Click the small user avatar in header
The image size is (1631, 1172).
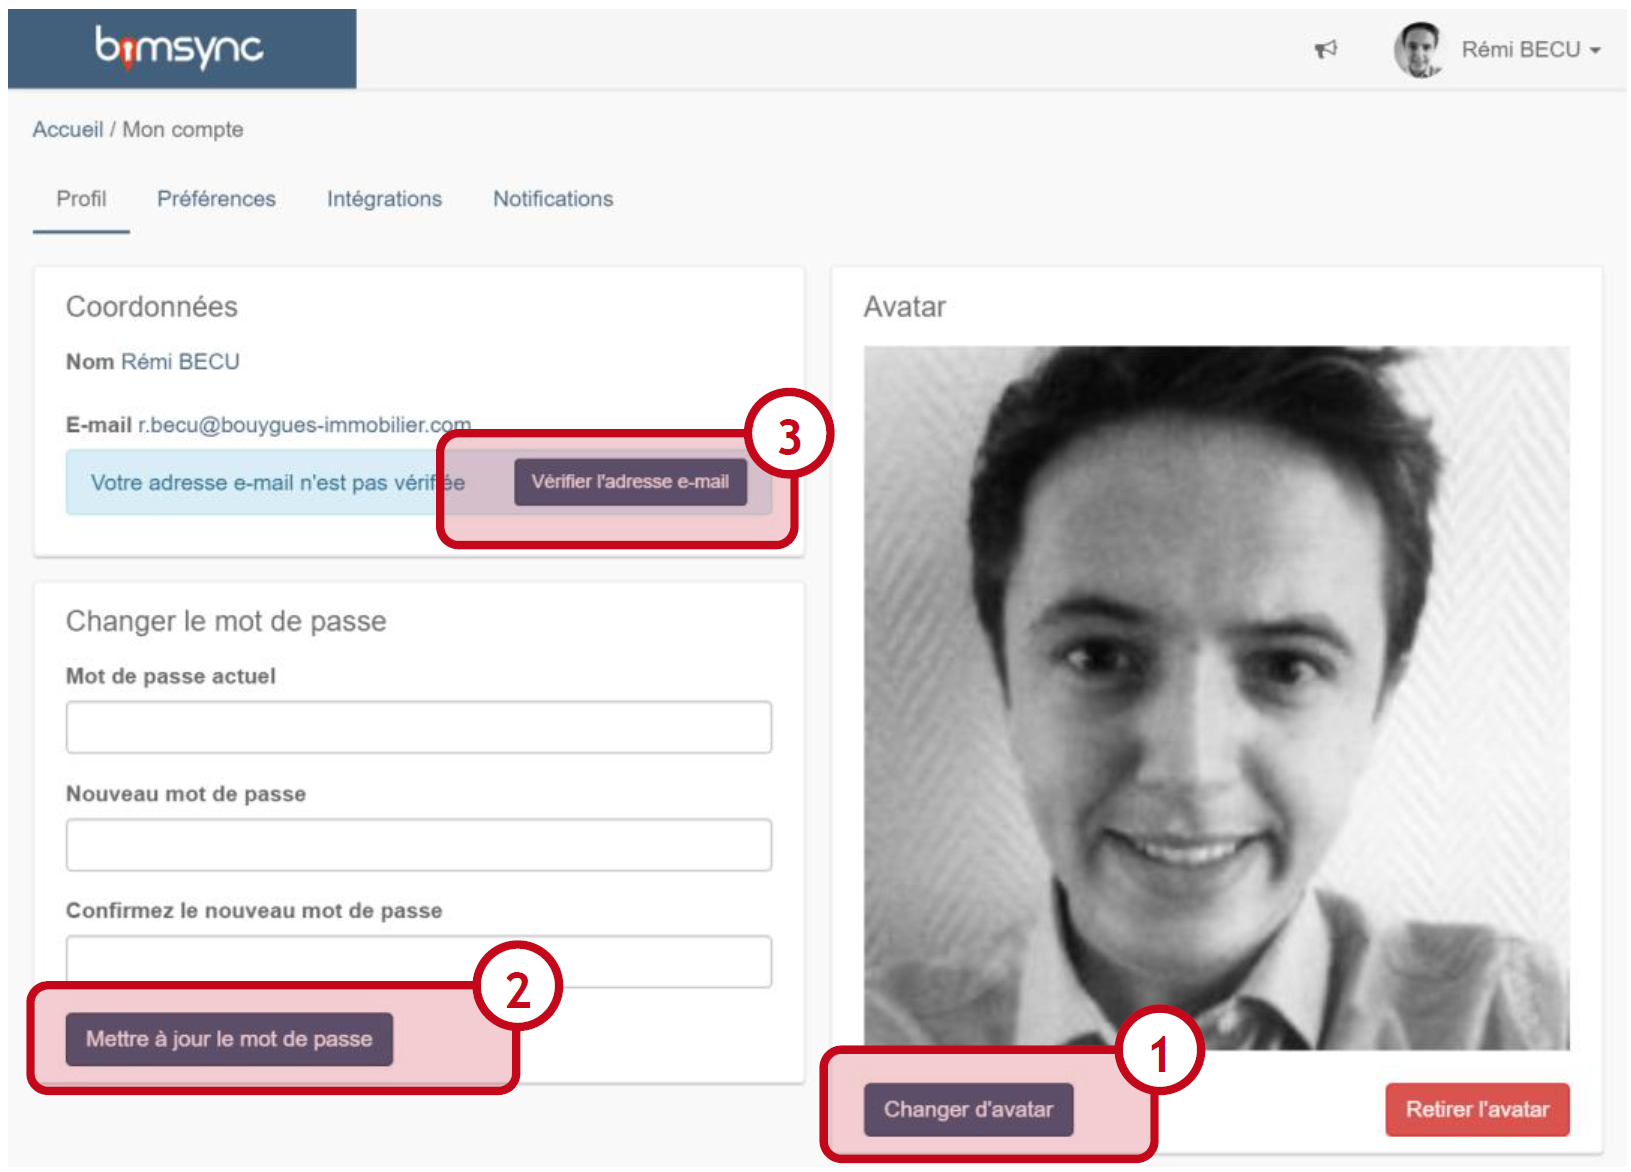(1418, 49)
